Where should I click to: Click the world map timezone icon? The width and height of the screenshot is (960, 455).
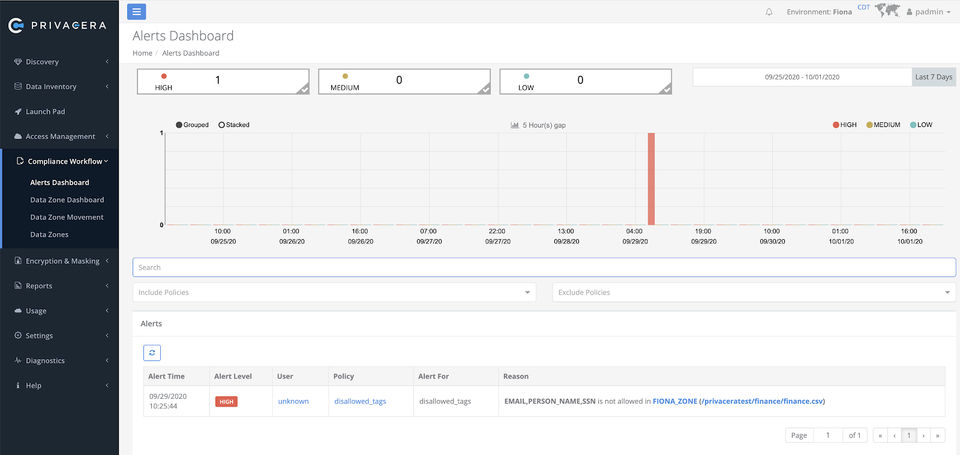(x=887, y=10)
